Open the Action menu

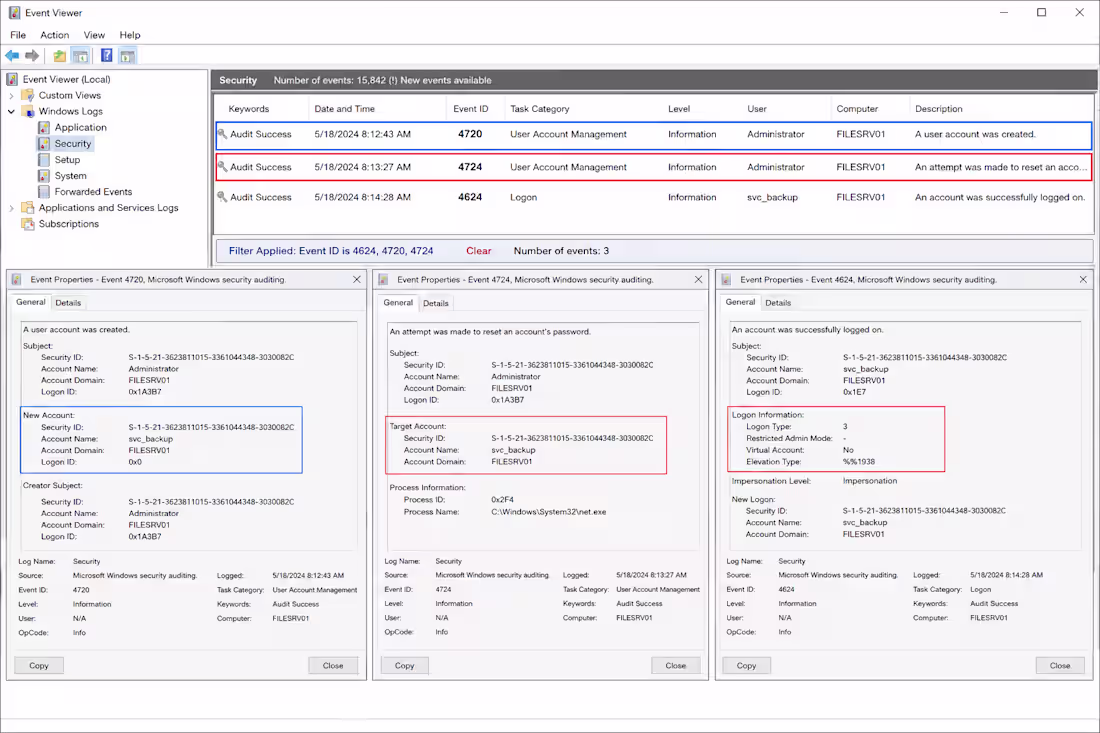pyautogui.click(x=55, y=35)
